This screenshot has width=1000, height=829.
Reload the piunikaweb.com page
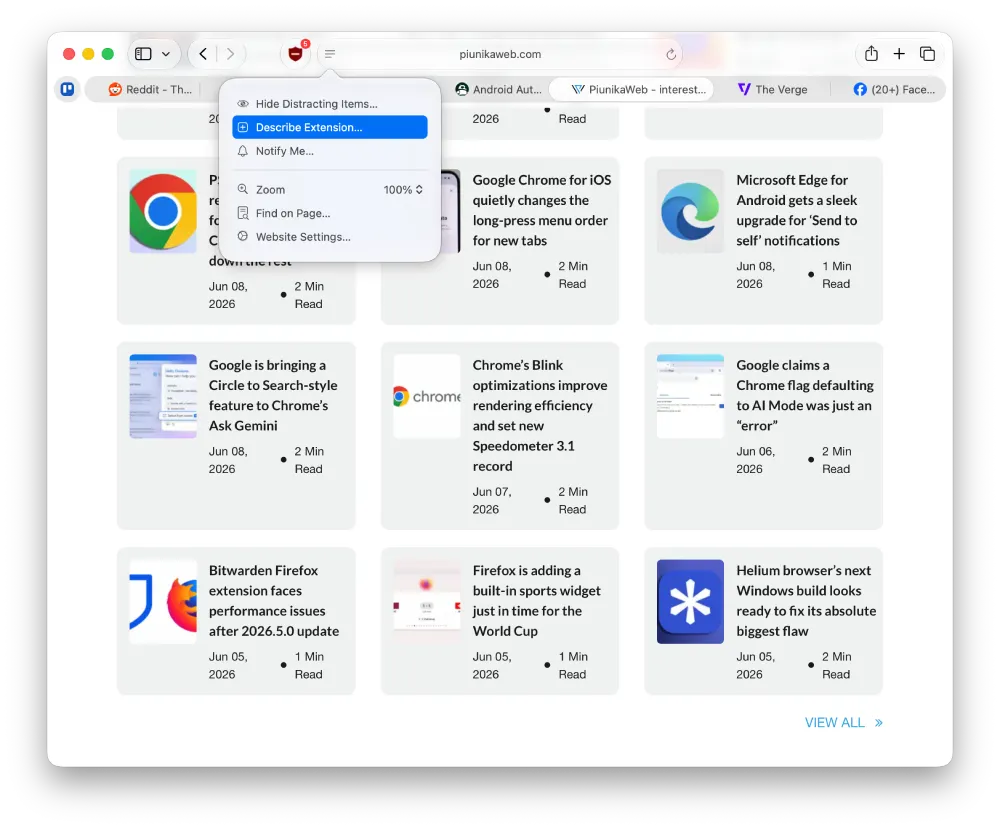(671, 54)
